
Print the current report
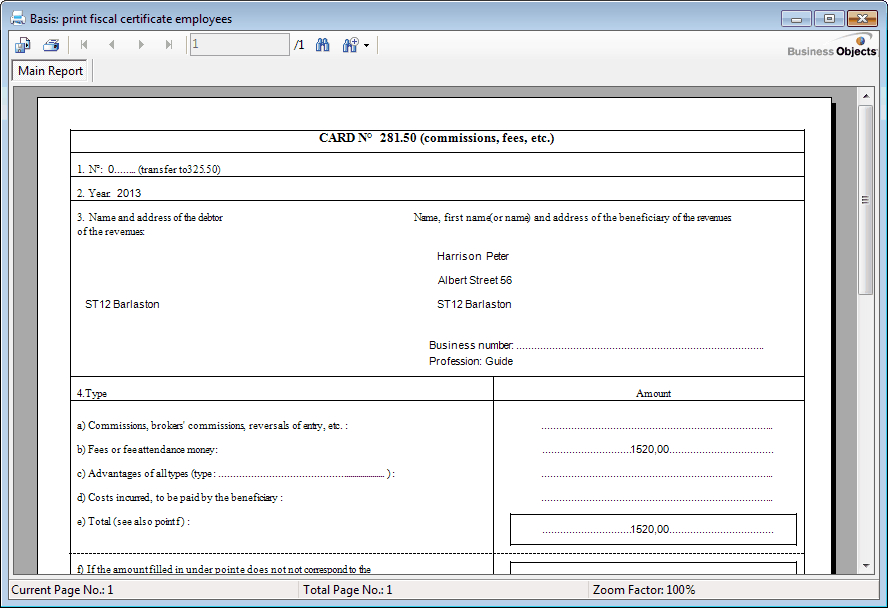tap(50, 44)
